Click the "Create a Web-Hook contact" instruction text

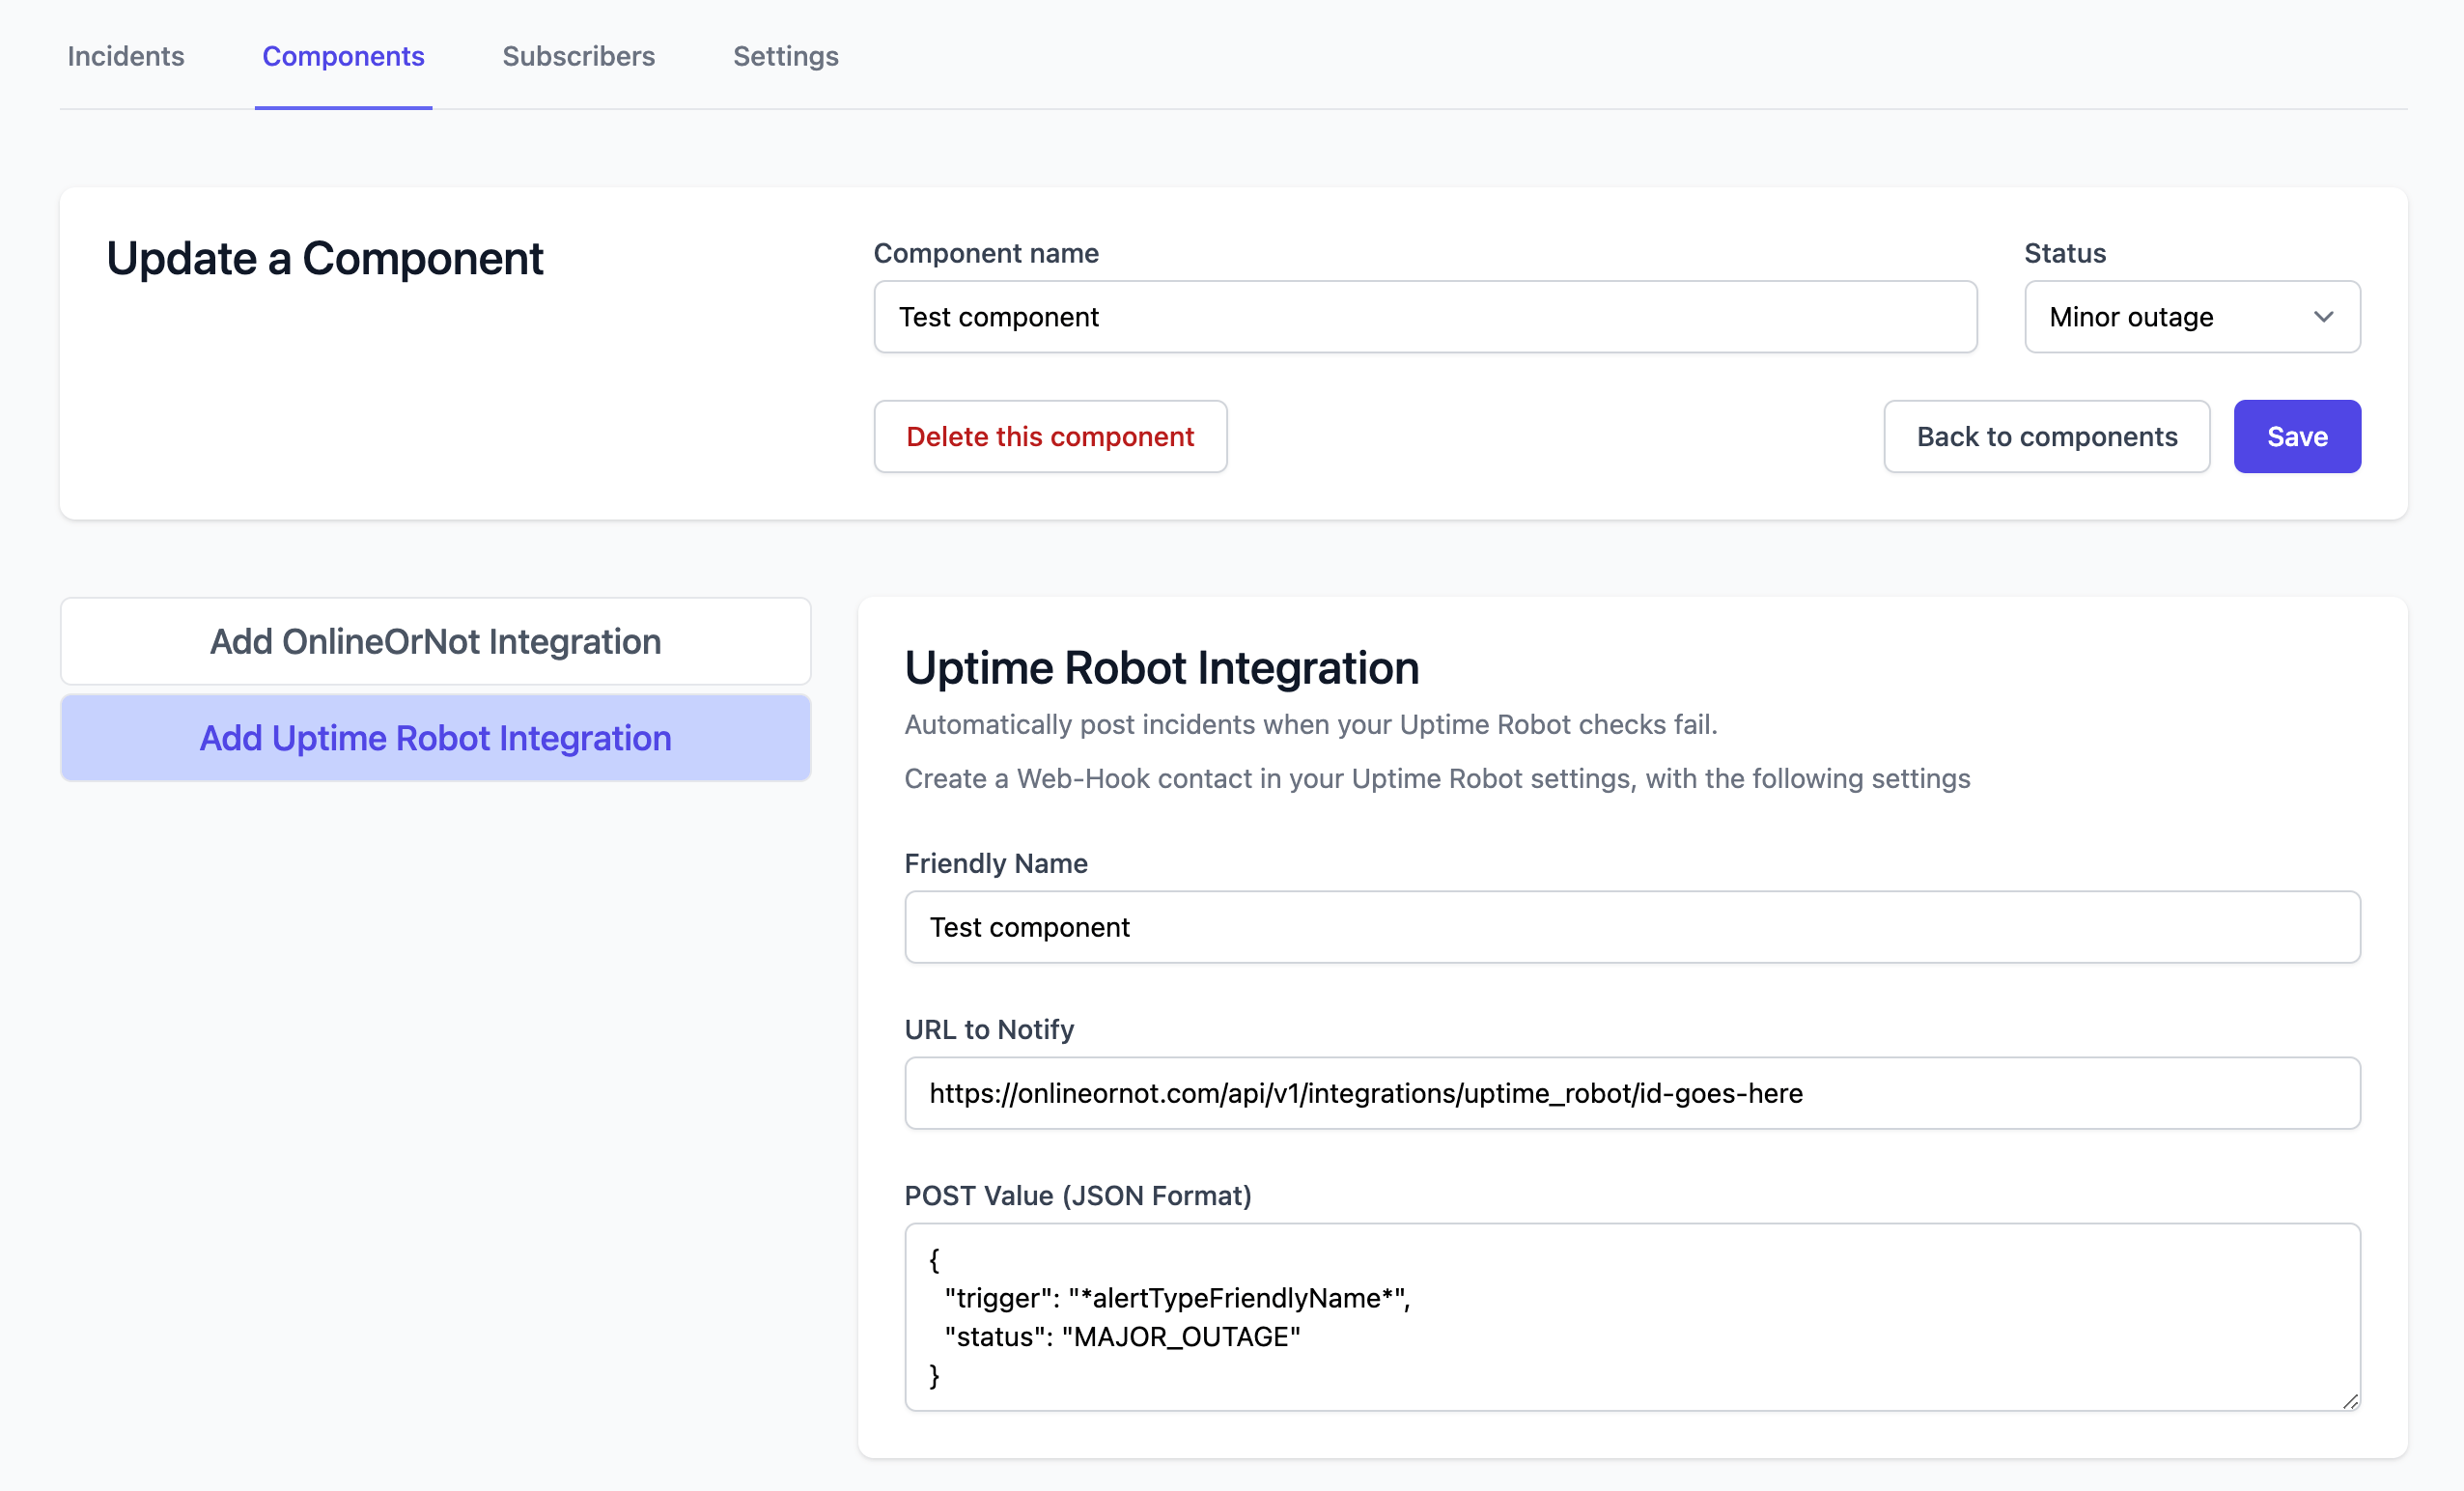1437,778
